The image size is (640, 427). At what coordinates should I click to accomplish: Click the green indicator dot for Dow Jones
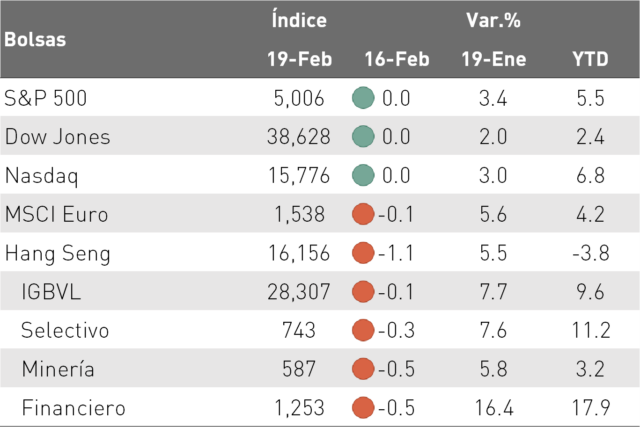(x=363, y=136)
